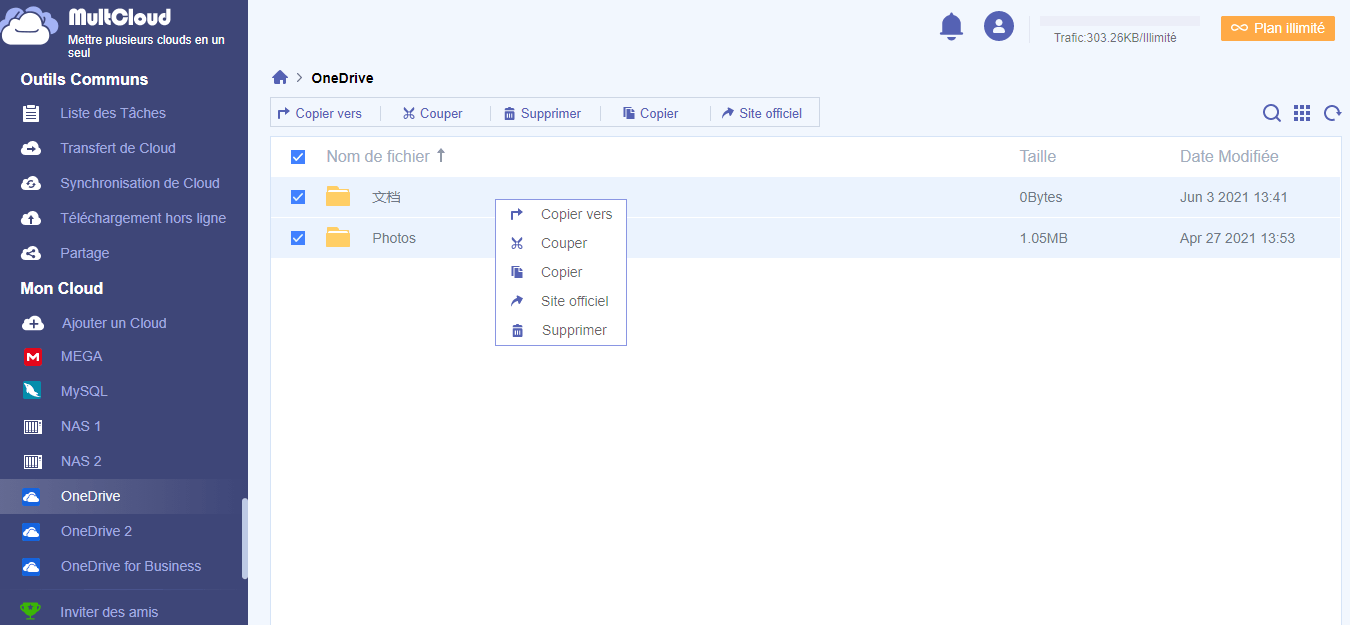Viewport: 1350px width, 625px height.
Task: Click the Ajouter un Cloud label
Action: pos(114,323)
